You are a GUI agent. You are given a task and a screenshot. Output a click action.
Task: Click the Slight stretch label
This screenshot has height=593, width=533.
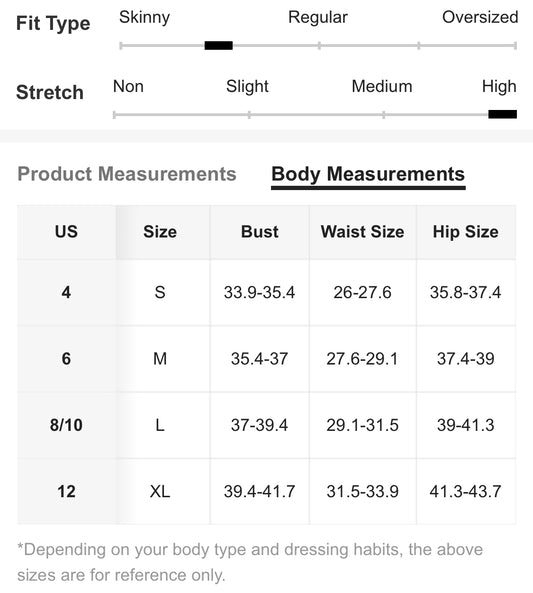[x=247, y=87]
